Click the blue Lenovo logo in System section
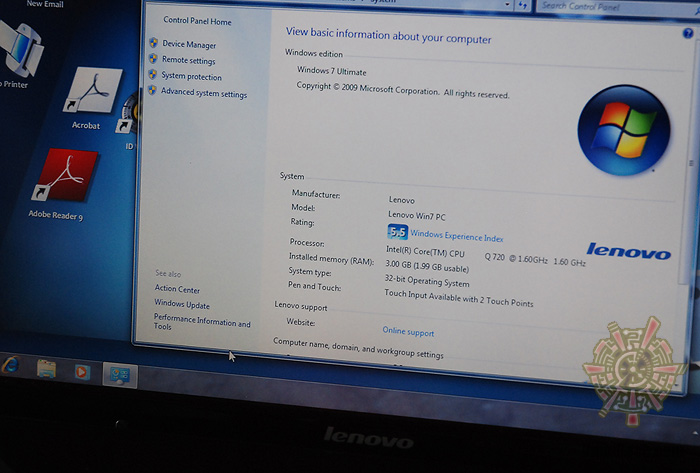 point(629,251)
